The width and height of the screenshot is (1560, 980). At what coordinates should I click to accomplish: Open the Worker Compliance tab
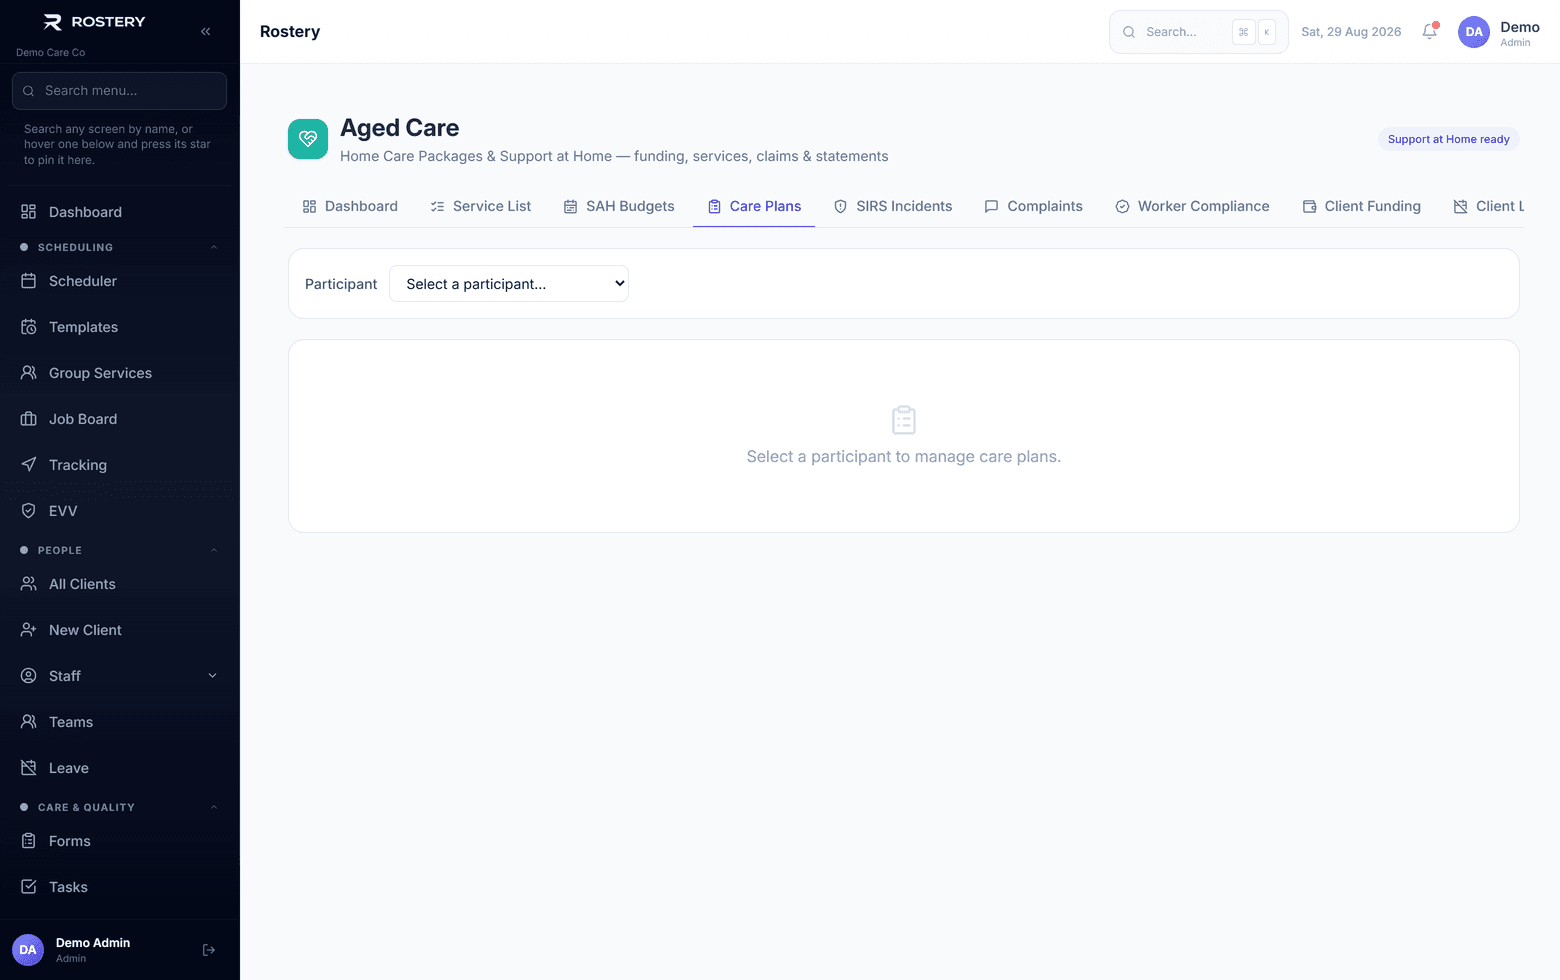(x=1192, y=206)
